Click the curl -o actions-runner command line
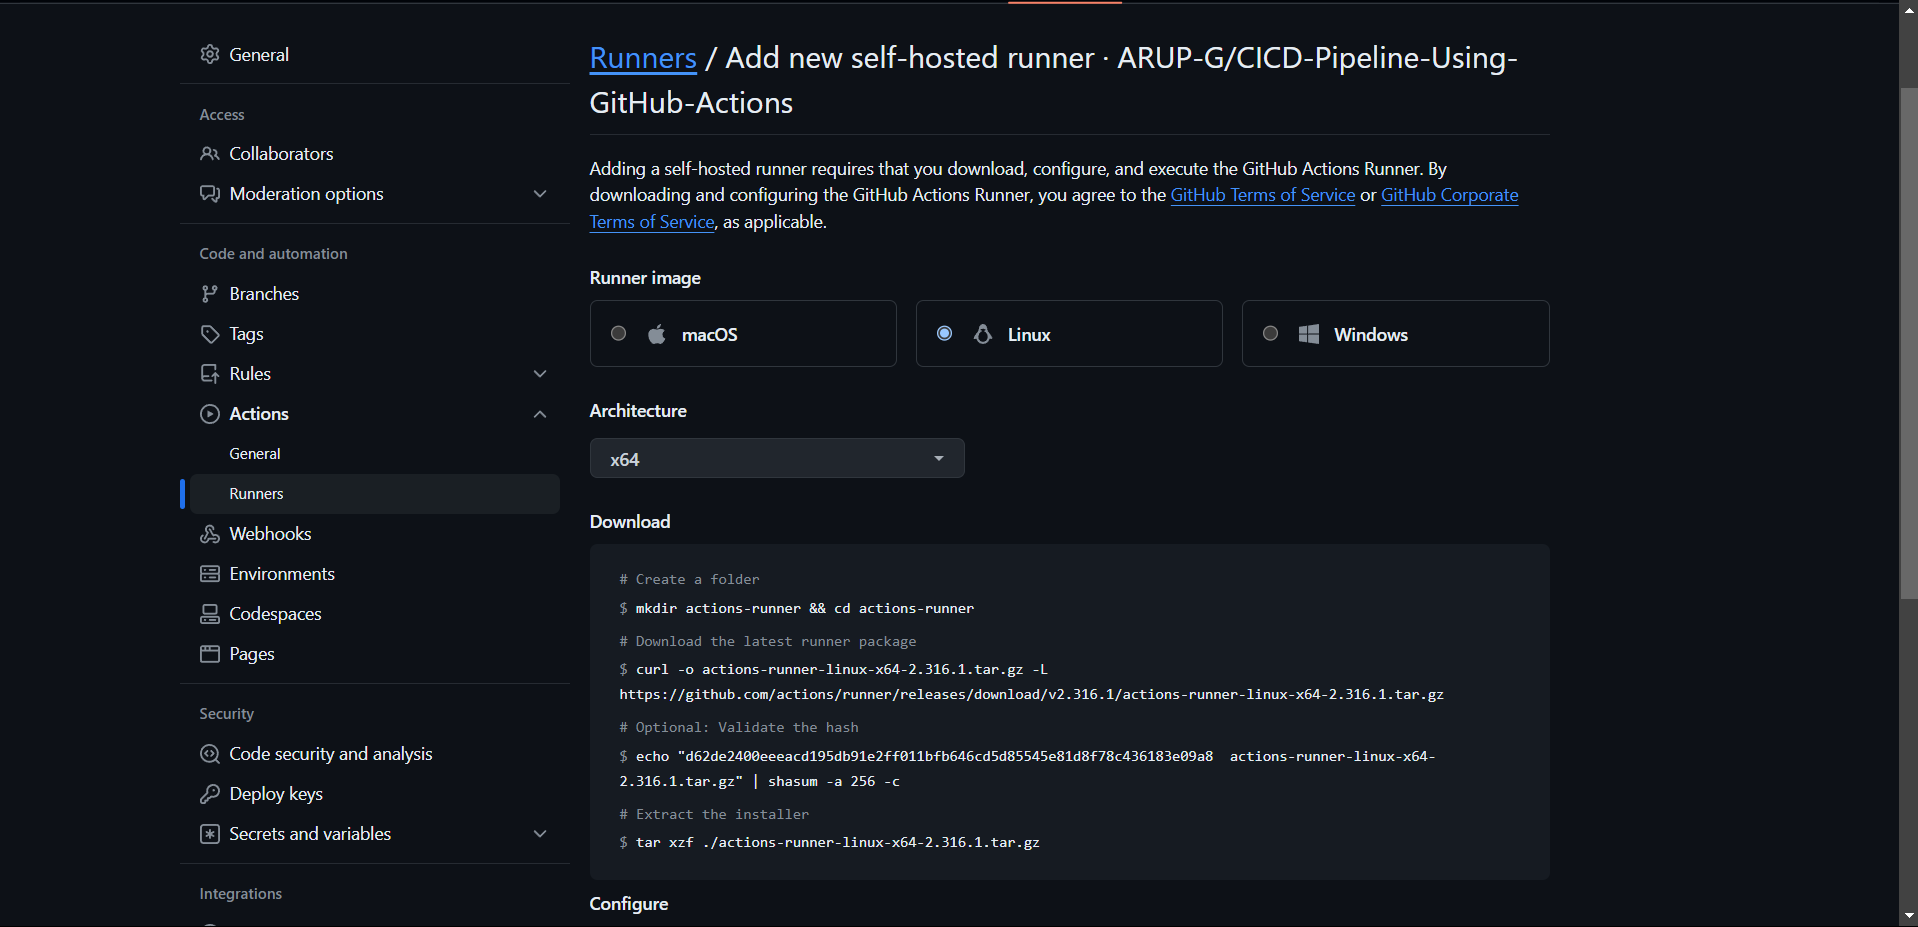The width and height of the screenshot is (1918, 927). point(1031,682)
